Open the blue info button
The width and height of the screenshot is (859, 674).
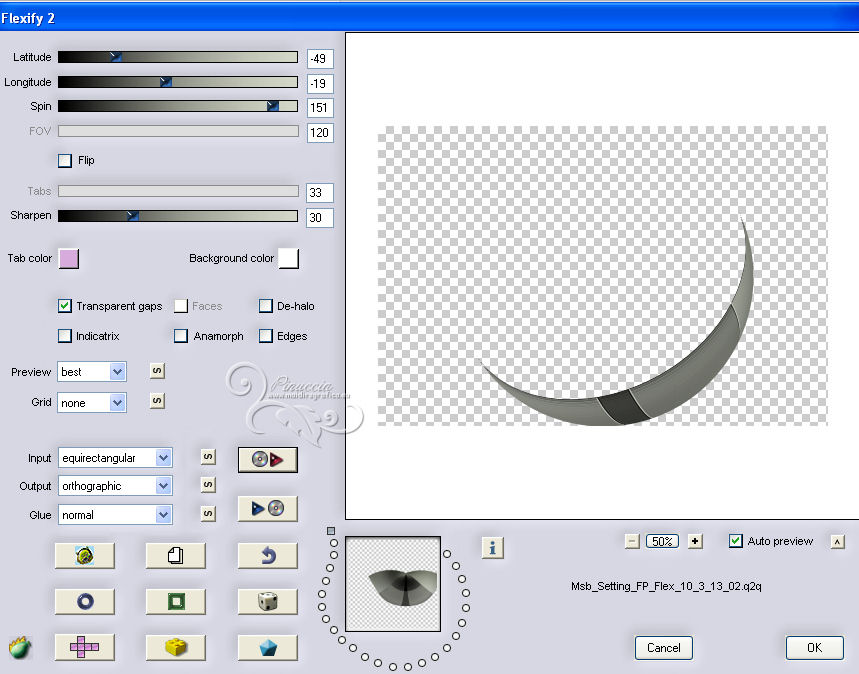pos(493,547)
